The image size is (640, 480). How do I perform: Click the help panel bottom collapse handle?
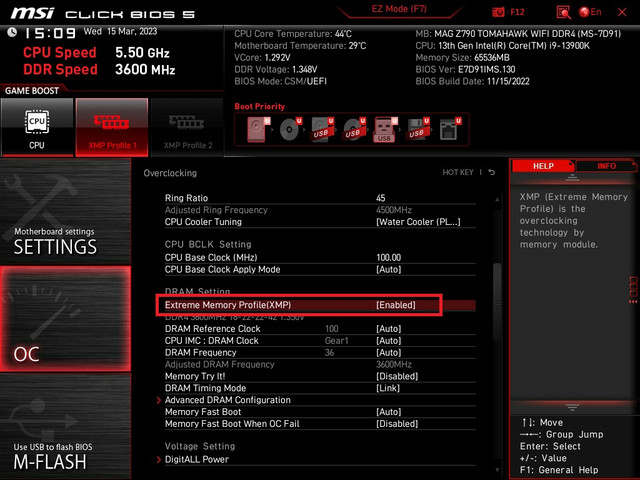point(572,407)
